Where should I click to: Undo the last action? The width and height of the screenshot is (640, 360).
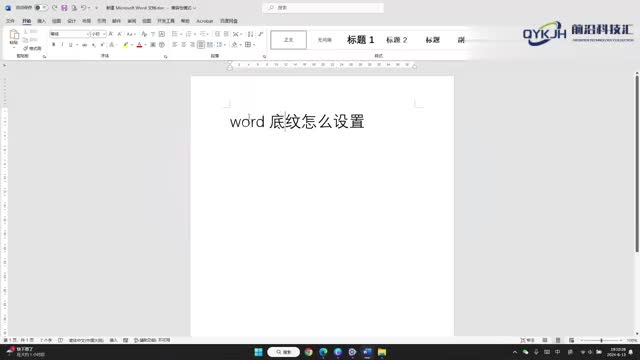[x=83, y=8]
